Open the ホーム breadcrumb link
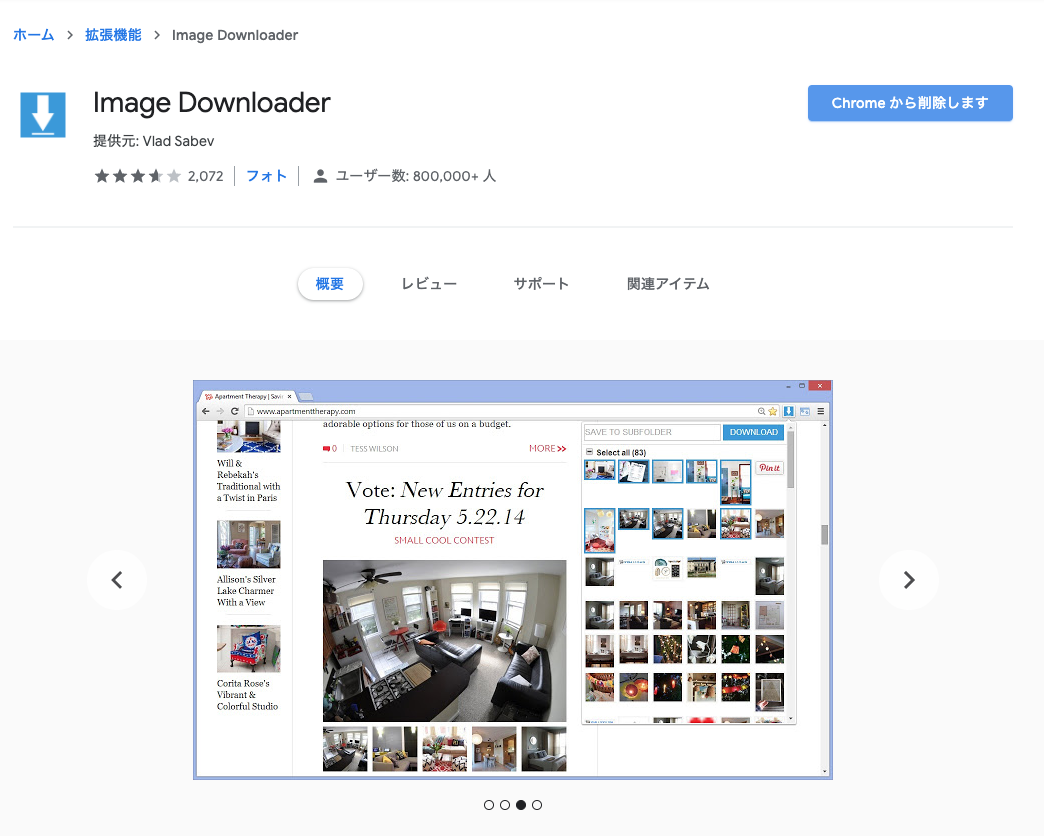This screenshot has width=1044, height=836. [x=33, y=35]
